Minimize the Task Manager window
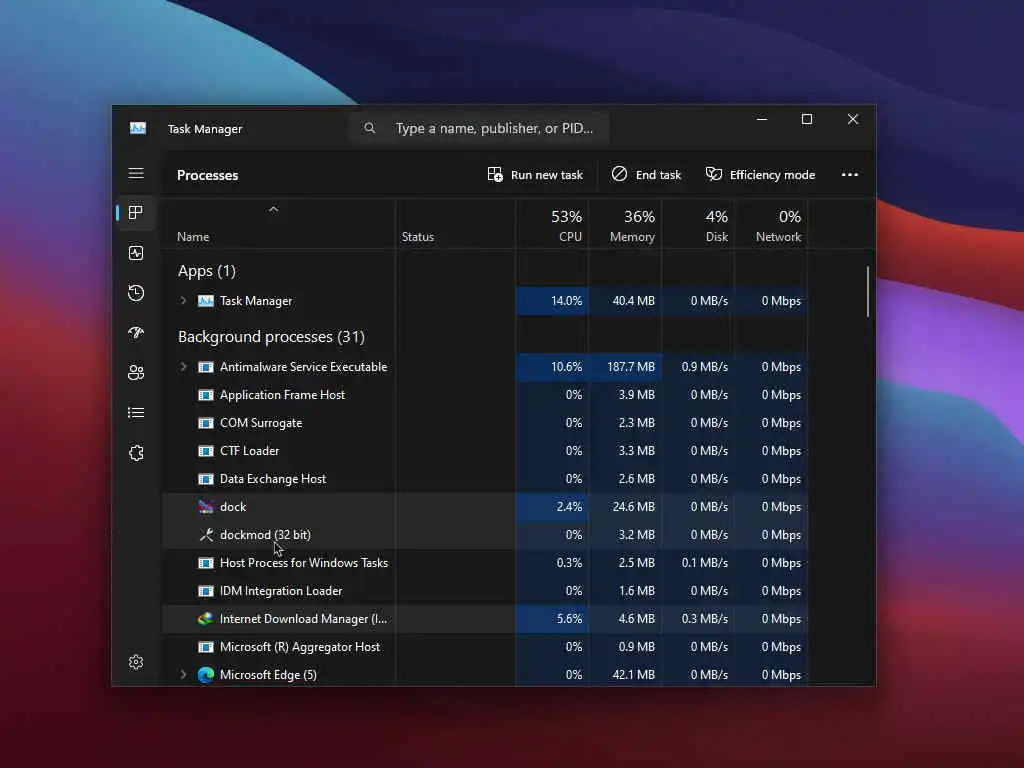Image resolution: width=1024 pixels, height=768 pixels. click(761, 119)
